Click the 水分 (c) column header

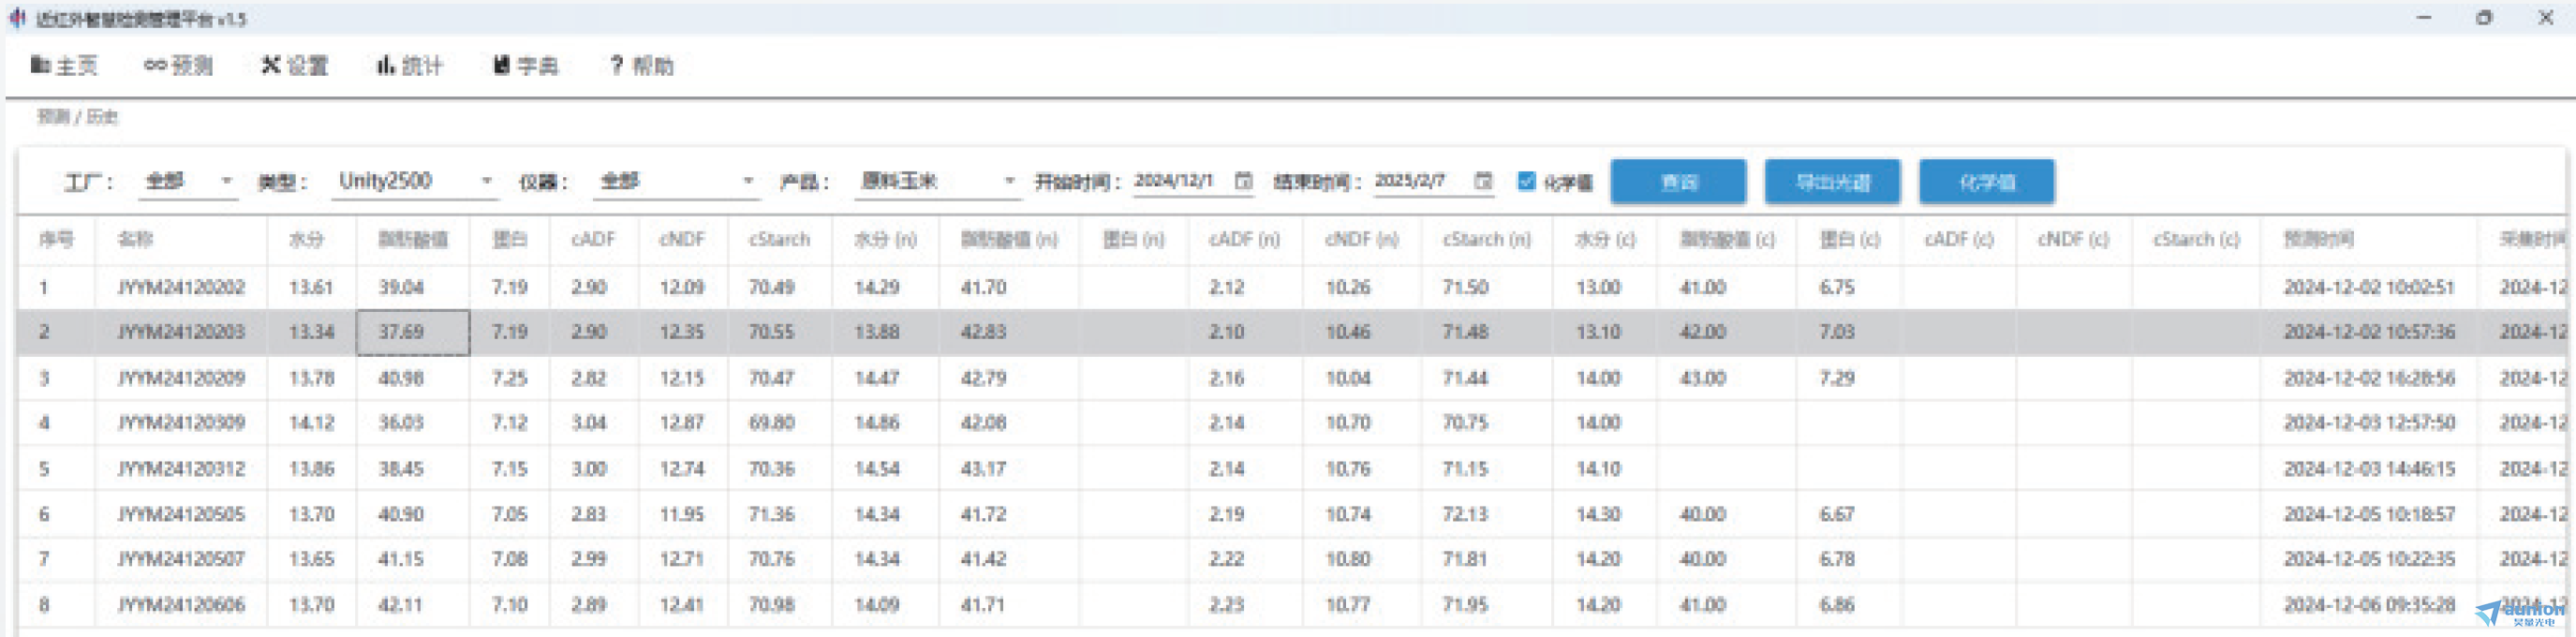(1604, 240)
